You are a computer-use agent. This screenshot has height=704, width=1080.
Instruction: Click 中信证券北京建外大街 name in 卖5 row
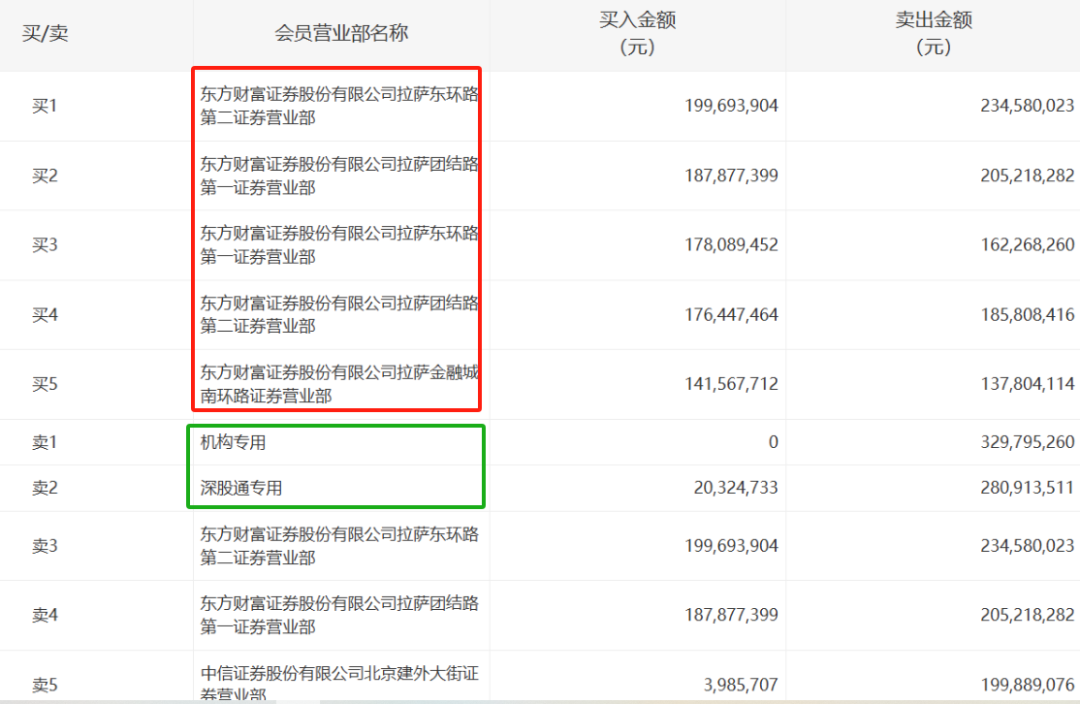tap(339, 683)
